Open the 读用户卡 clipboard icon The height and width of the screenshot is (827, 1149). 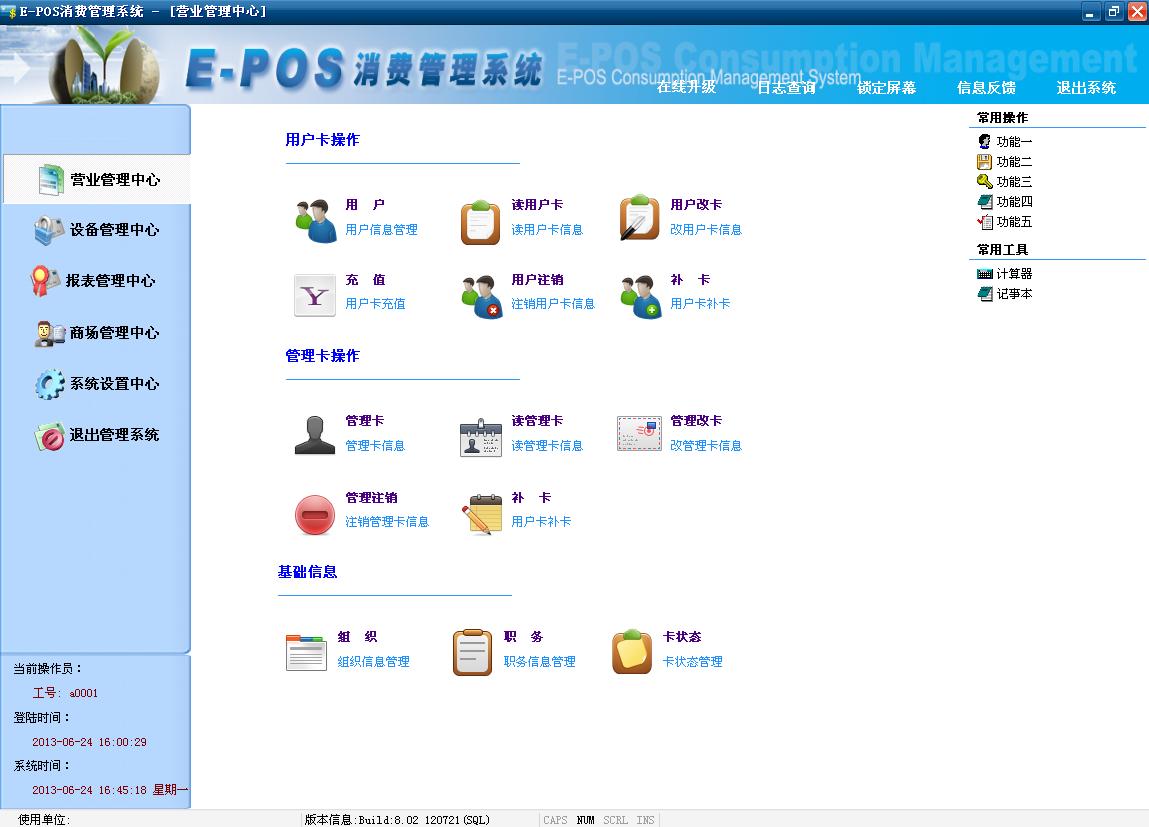pyautogui.click(x=480, y=221)
